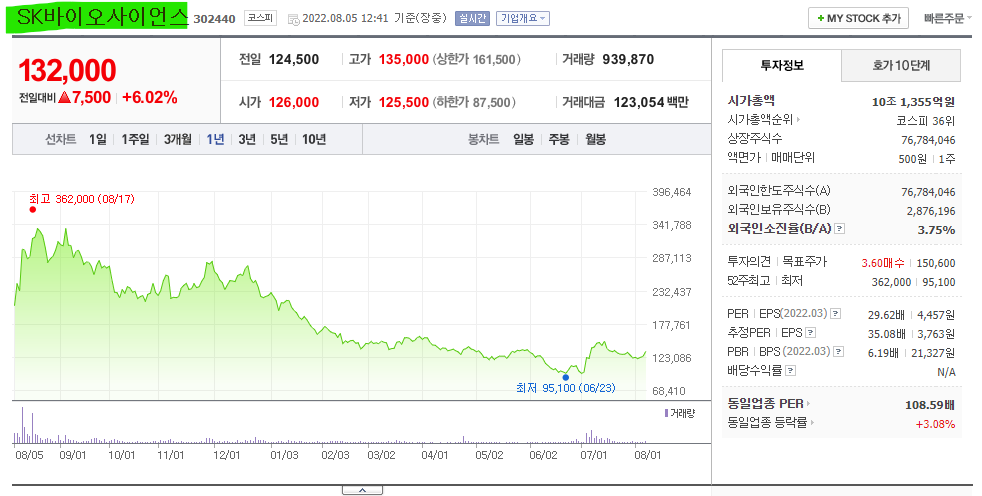The height and width of the screenshot is (496, 982).
Task: Select the 3년 line chart period
Action: 247,139
